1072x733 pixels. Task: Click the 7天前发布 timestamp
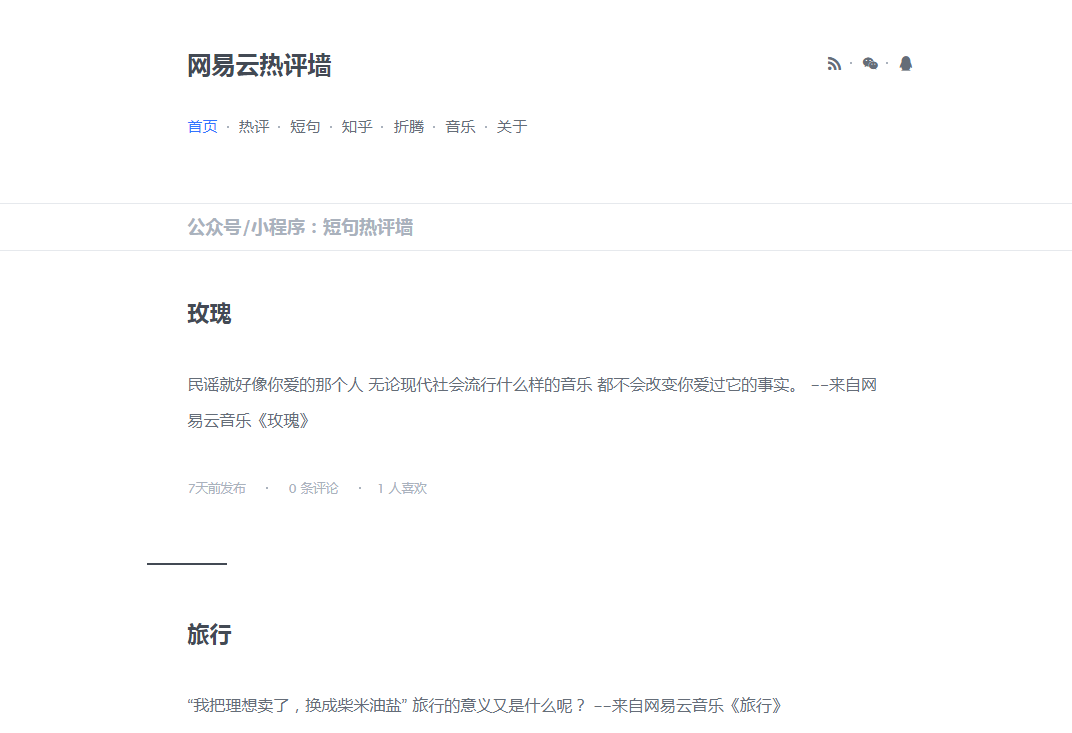click(x=217, y=488)
